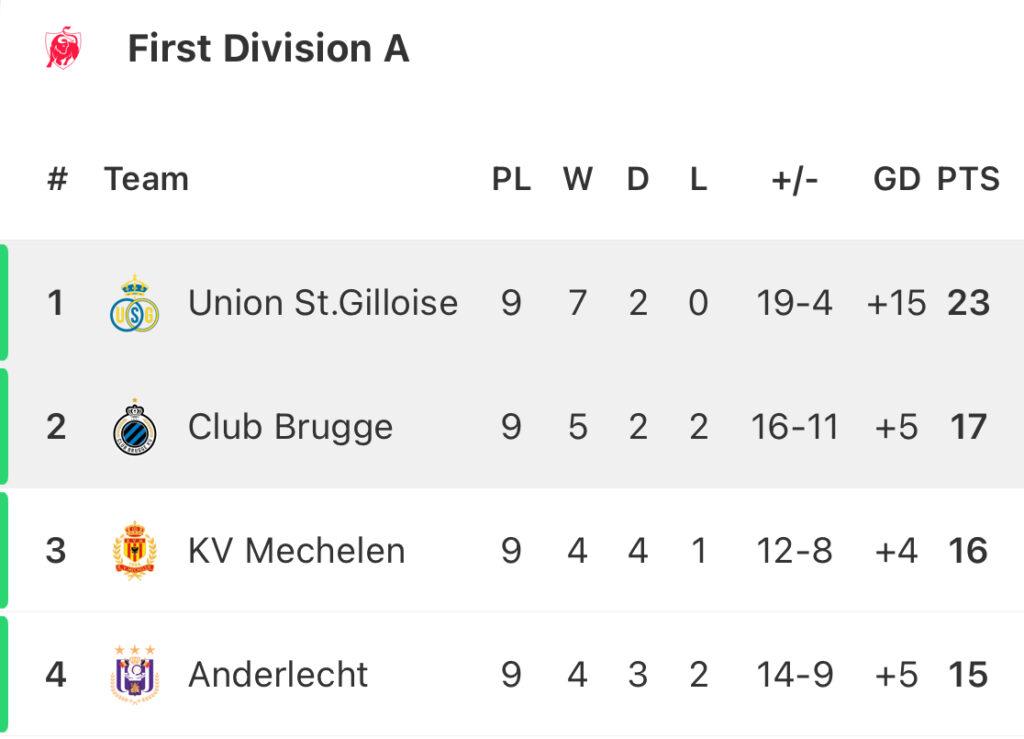Sort table by GD column header

point(897,179)
